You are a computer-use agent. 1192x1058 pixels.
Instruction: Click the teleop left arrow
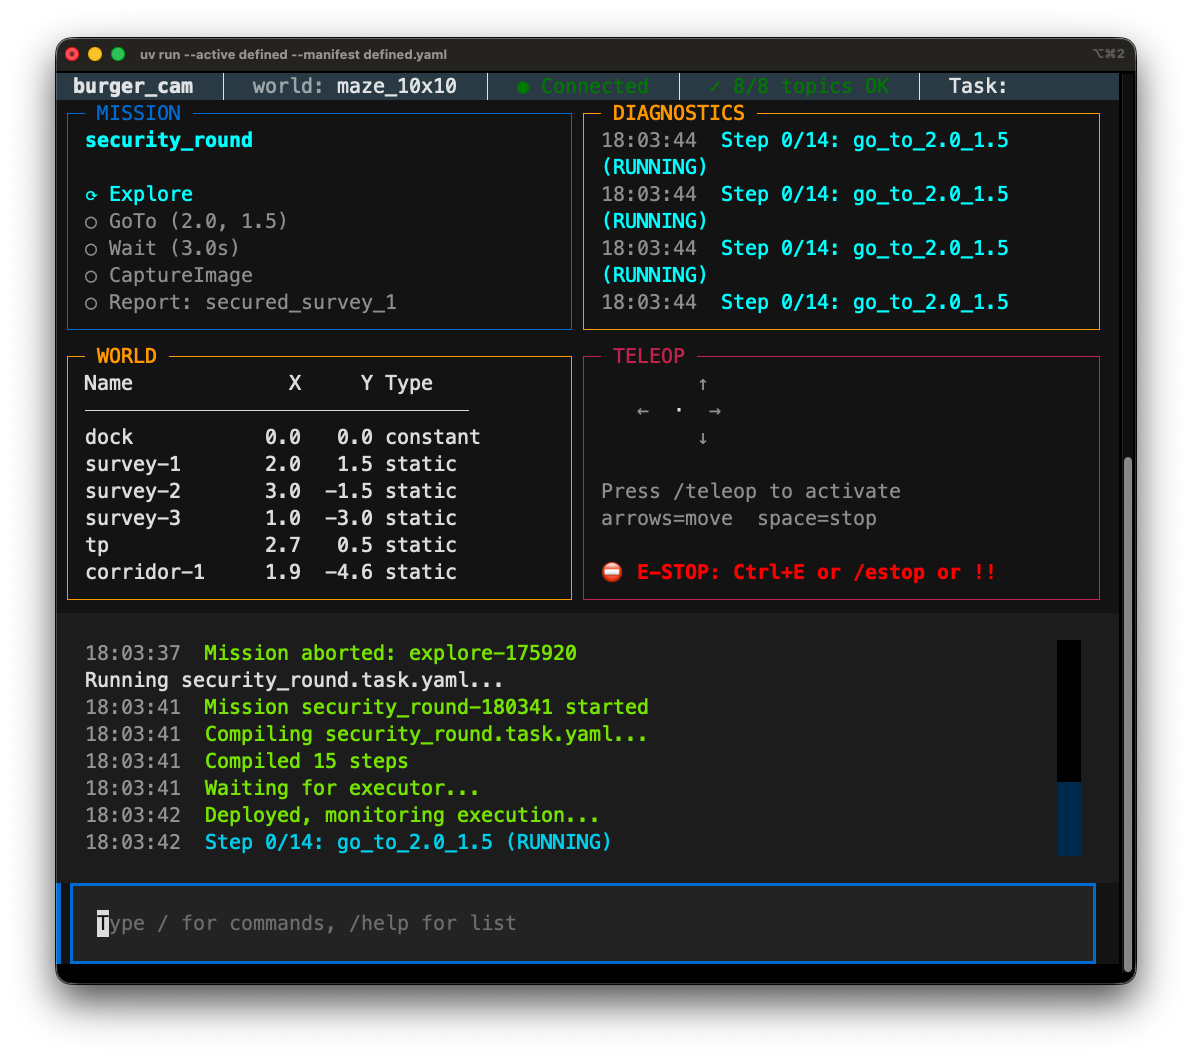click(642, 411)
